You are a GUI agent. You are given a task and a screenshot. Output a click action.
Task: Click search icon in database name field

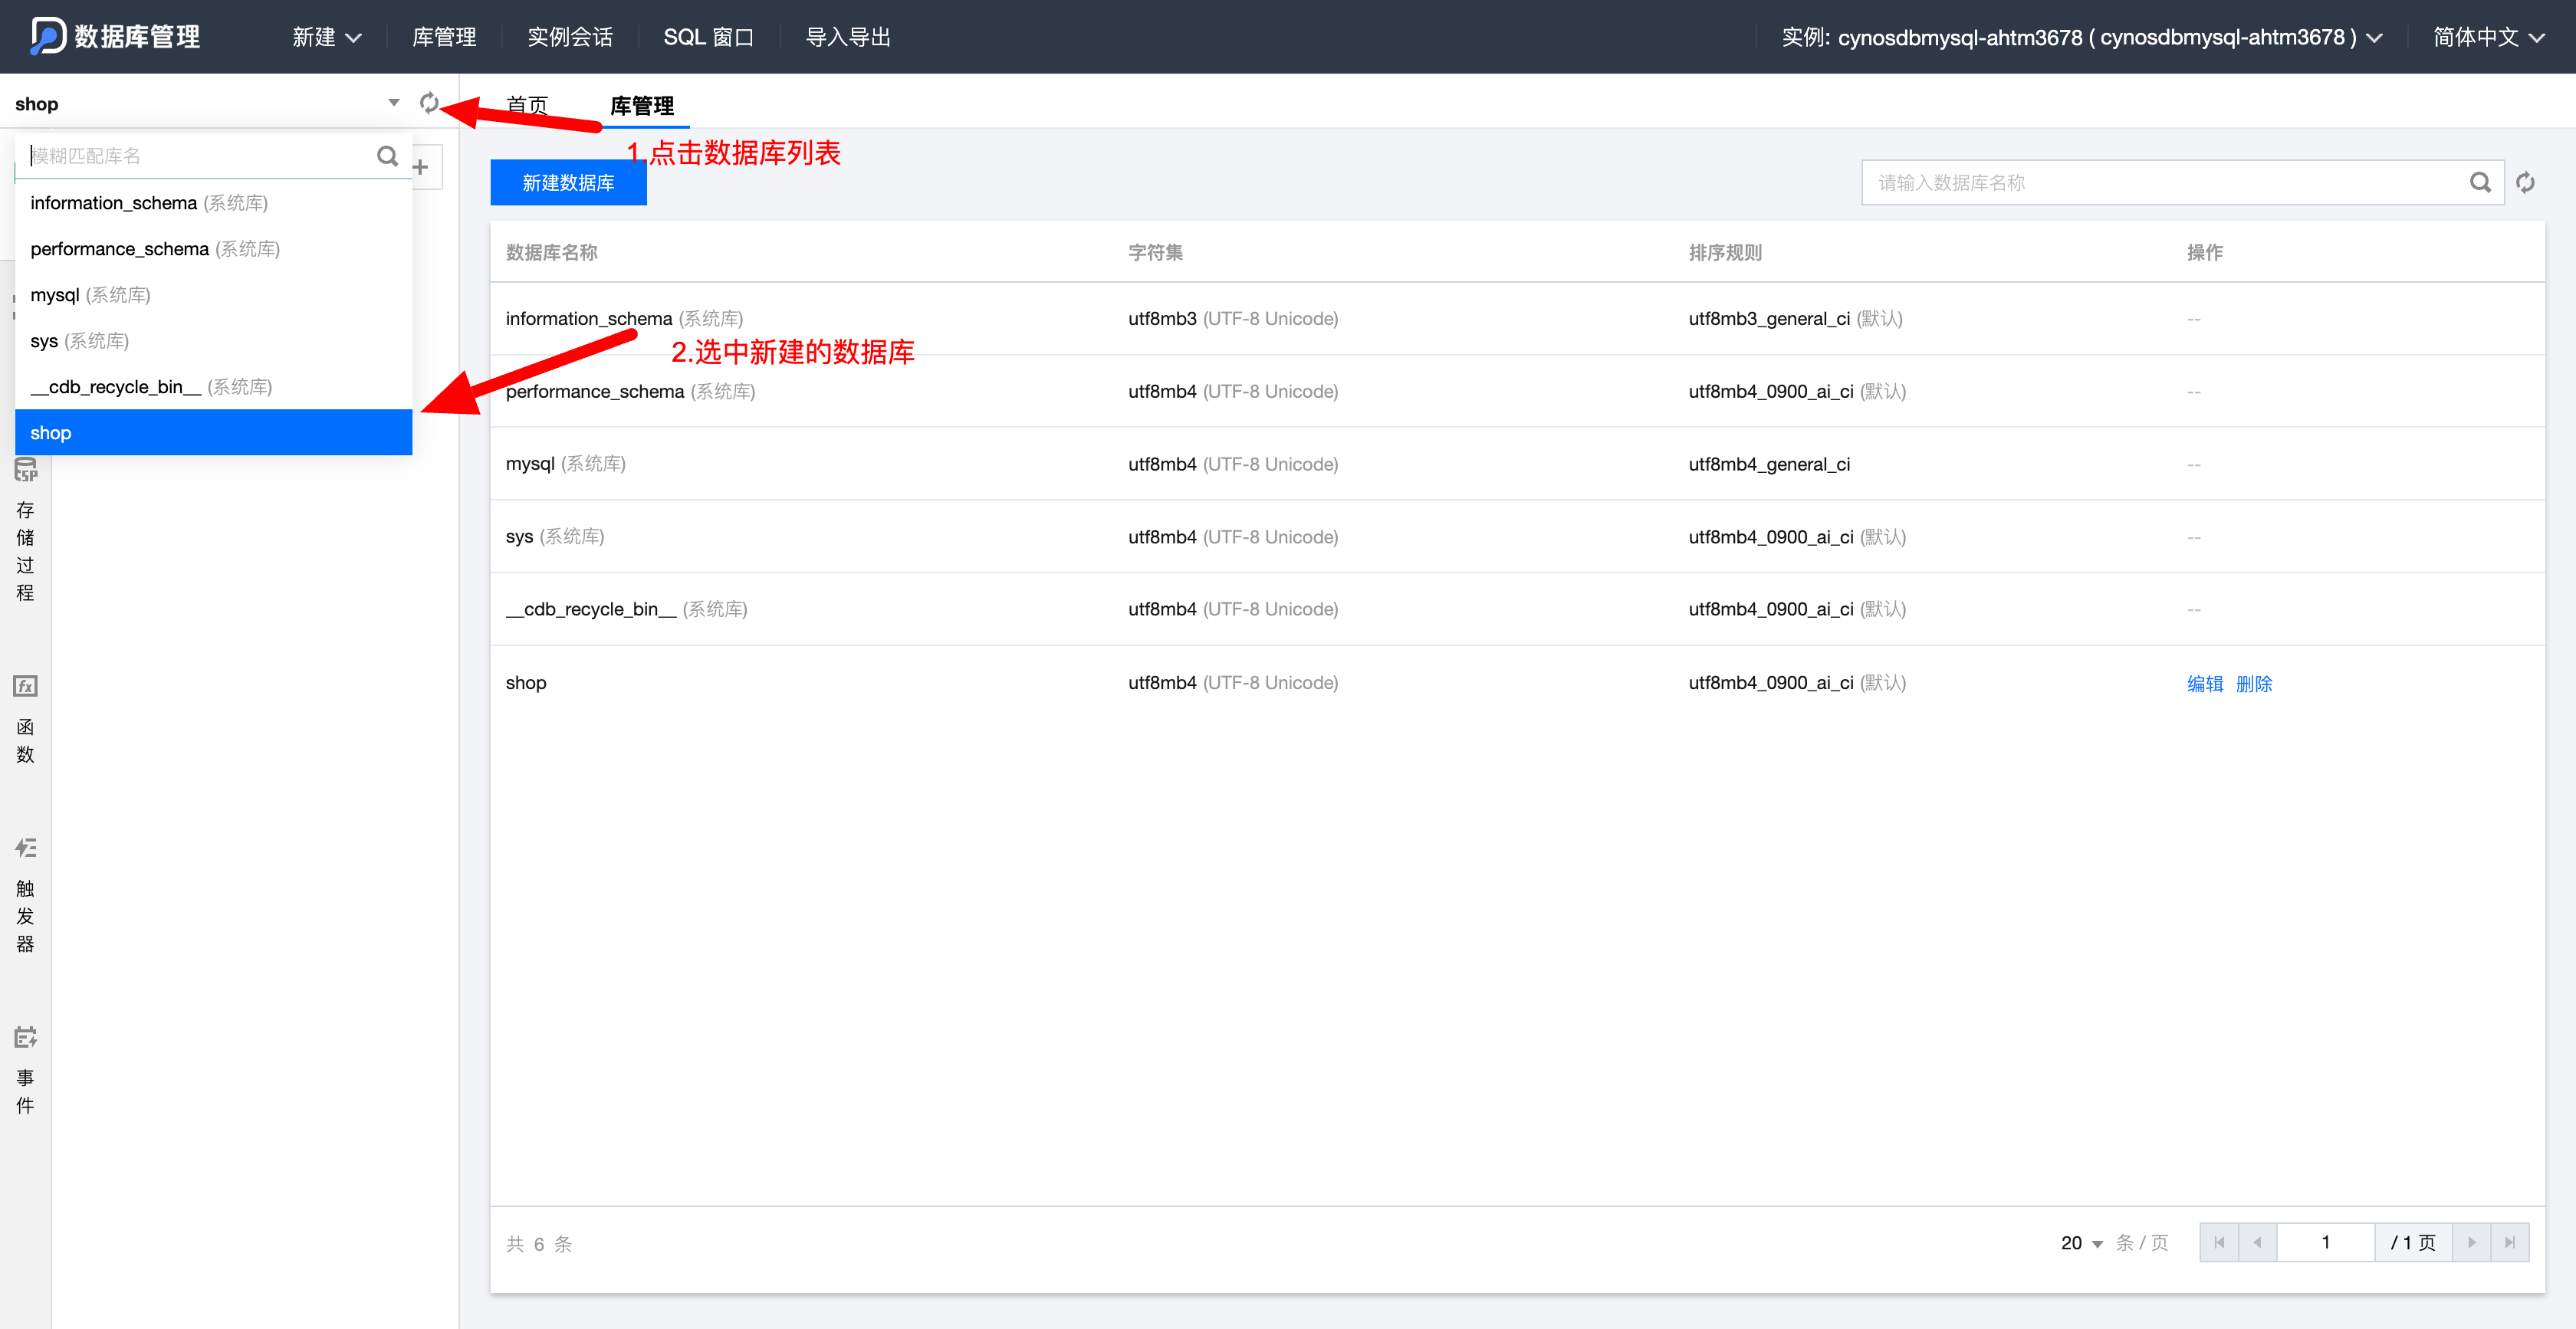point(2480,183)
